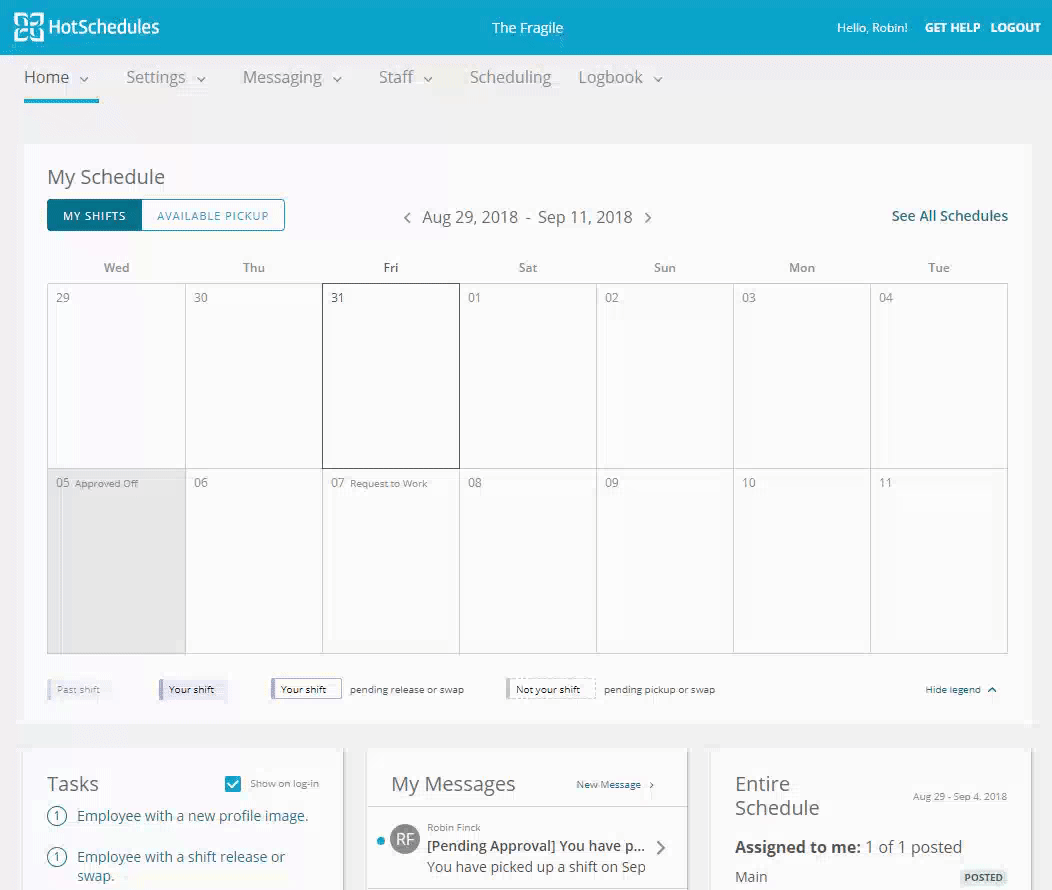Click the blue unread message dot

[380, 841]
